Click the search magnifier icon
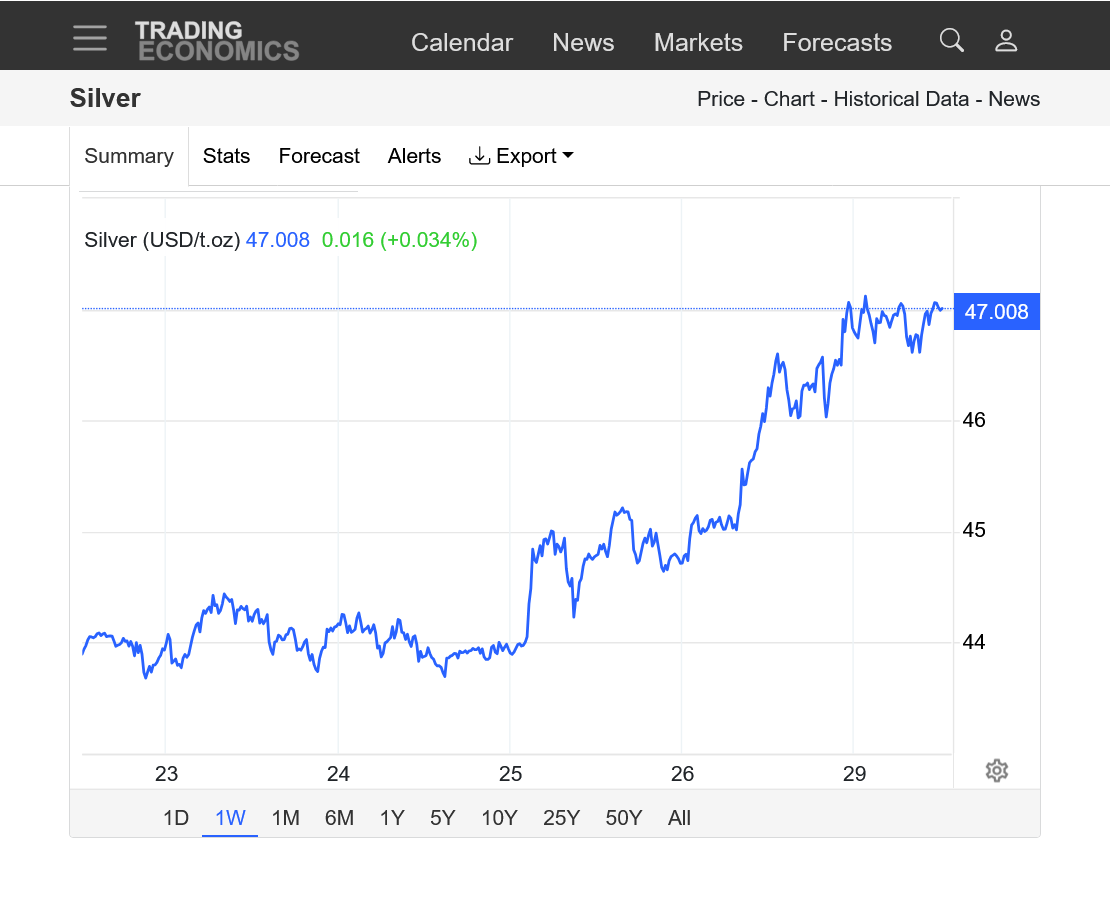Viewport: 1110px width, 901px height. click(952, 40)
